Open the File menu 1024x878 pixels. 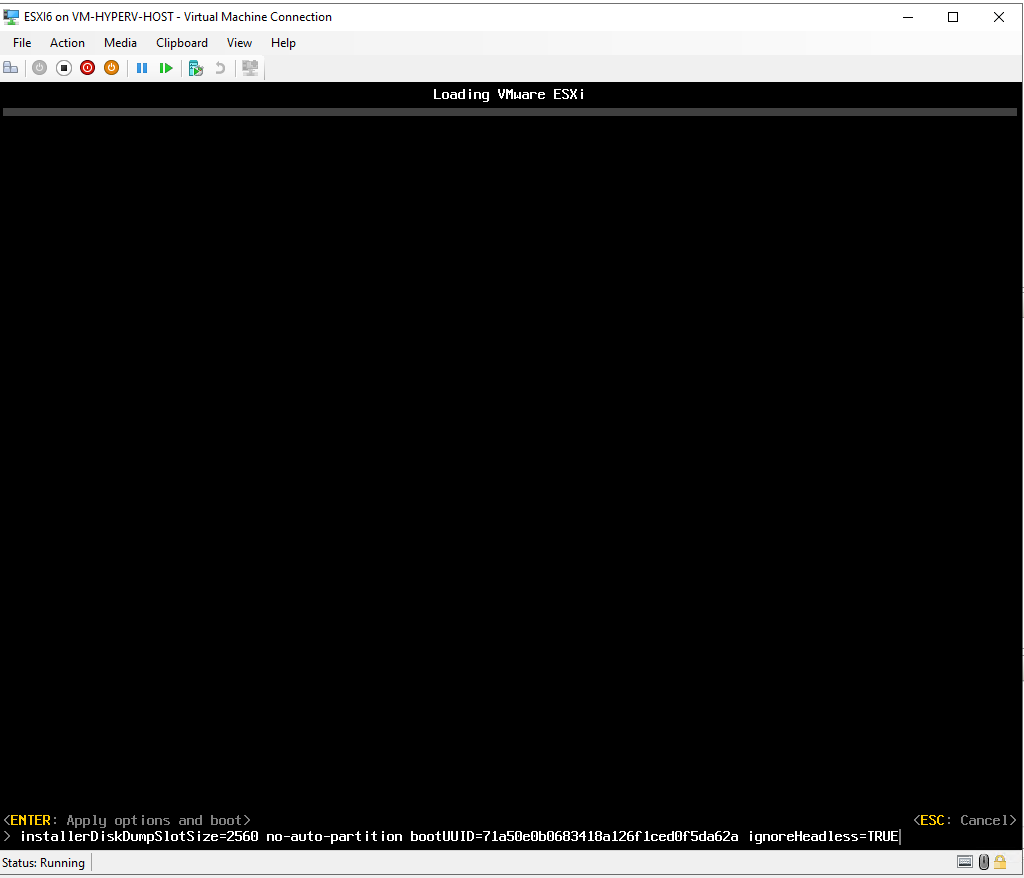[22, 43]
